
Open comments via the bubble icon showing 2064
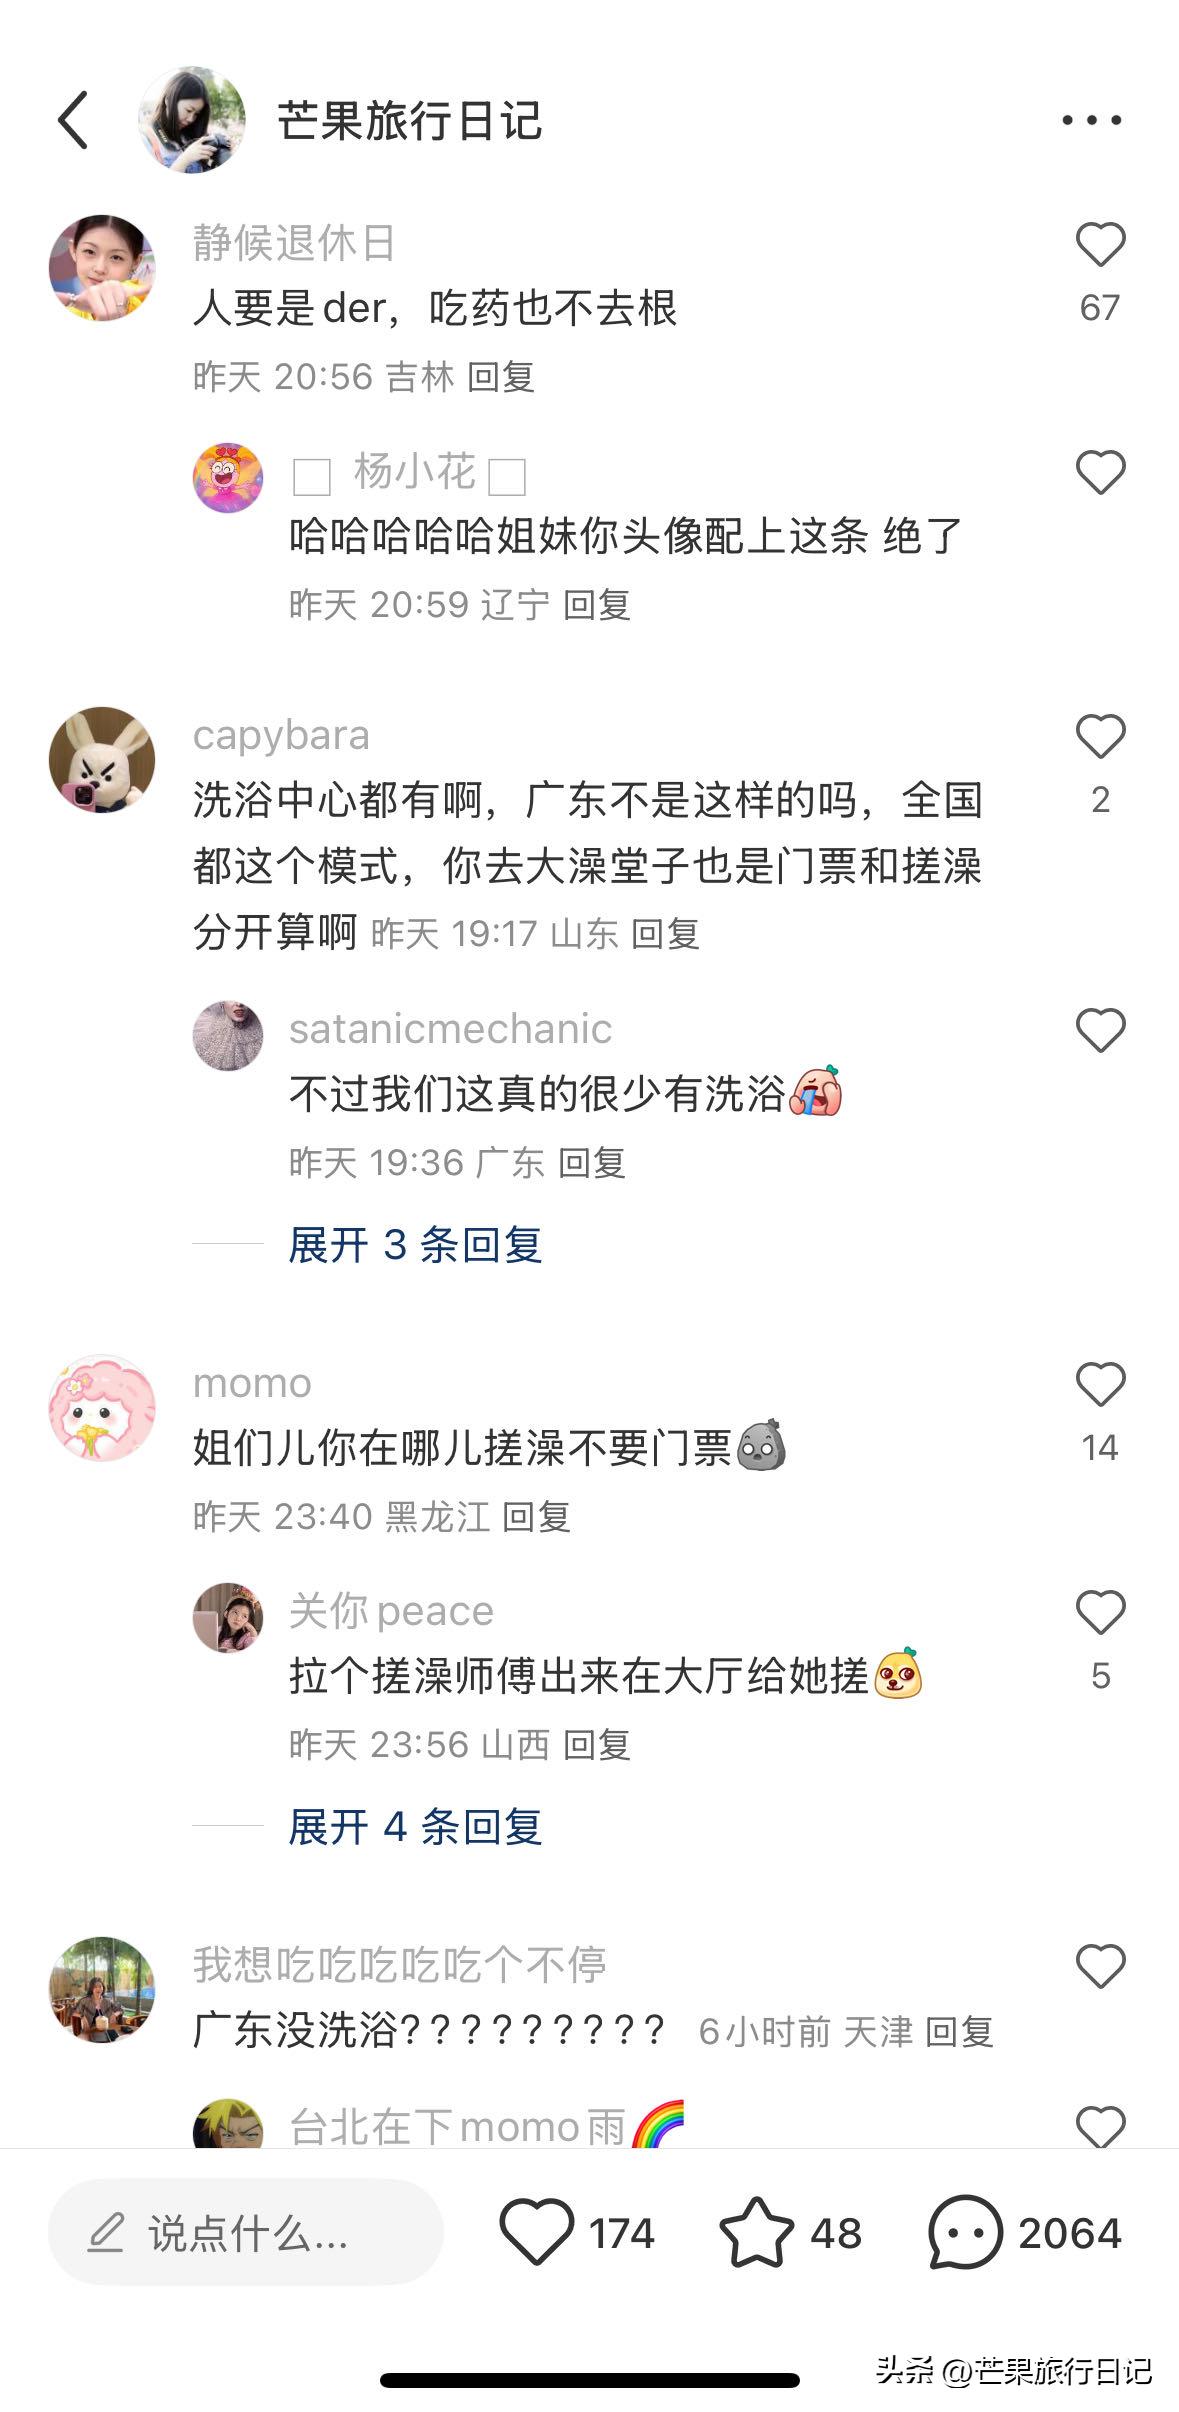coord(965,2232)
